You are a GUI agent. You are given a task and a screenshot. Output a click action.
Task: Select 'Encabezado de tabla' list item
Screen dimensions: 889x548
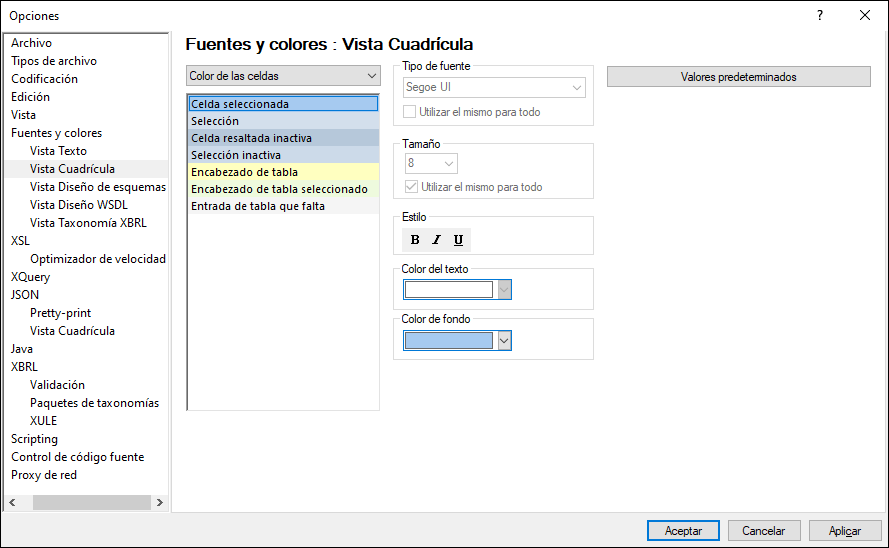[244, 172]
